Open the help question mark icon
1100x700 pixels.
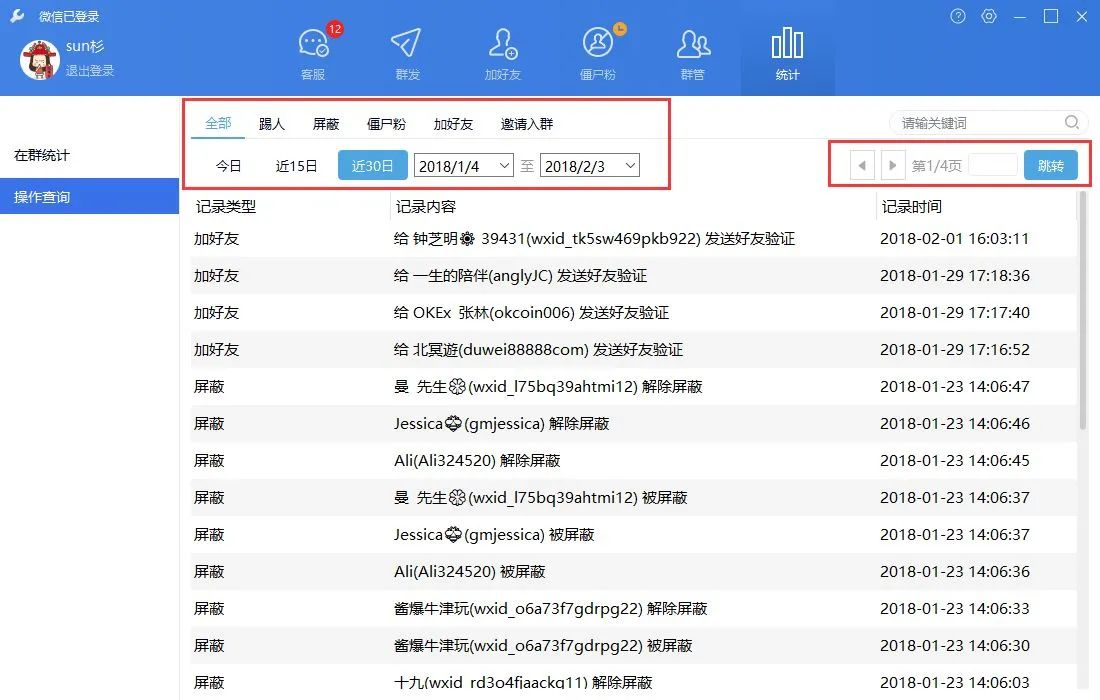pos(957,16)
